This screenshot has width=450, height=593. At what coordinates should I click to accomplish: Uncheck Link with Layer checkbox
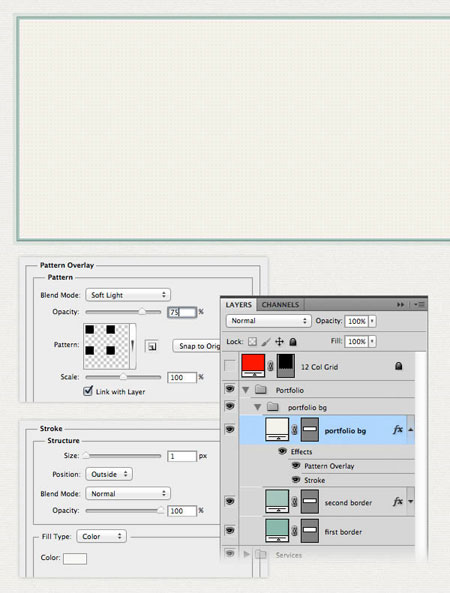88,391
